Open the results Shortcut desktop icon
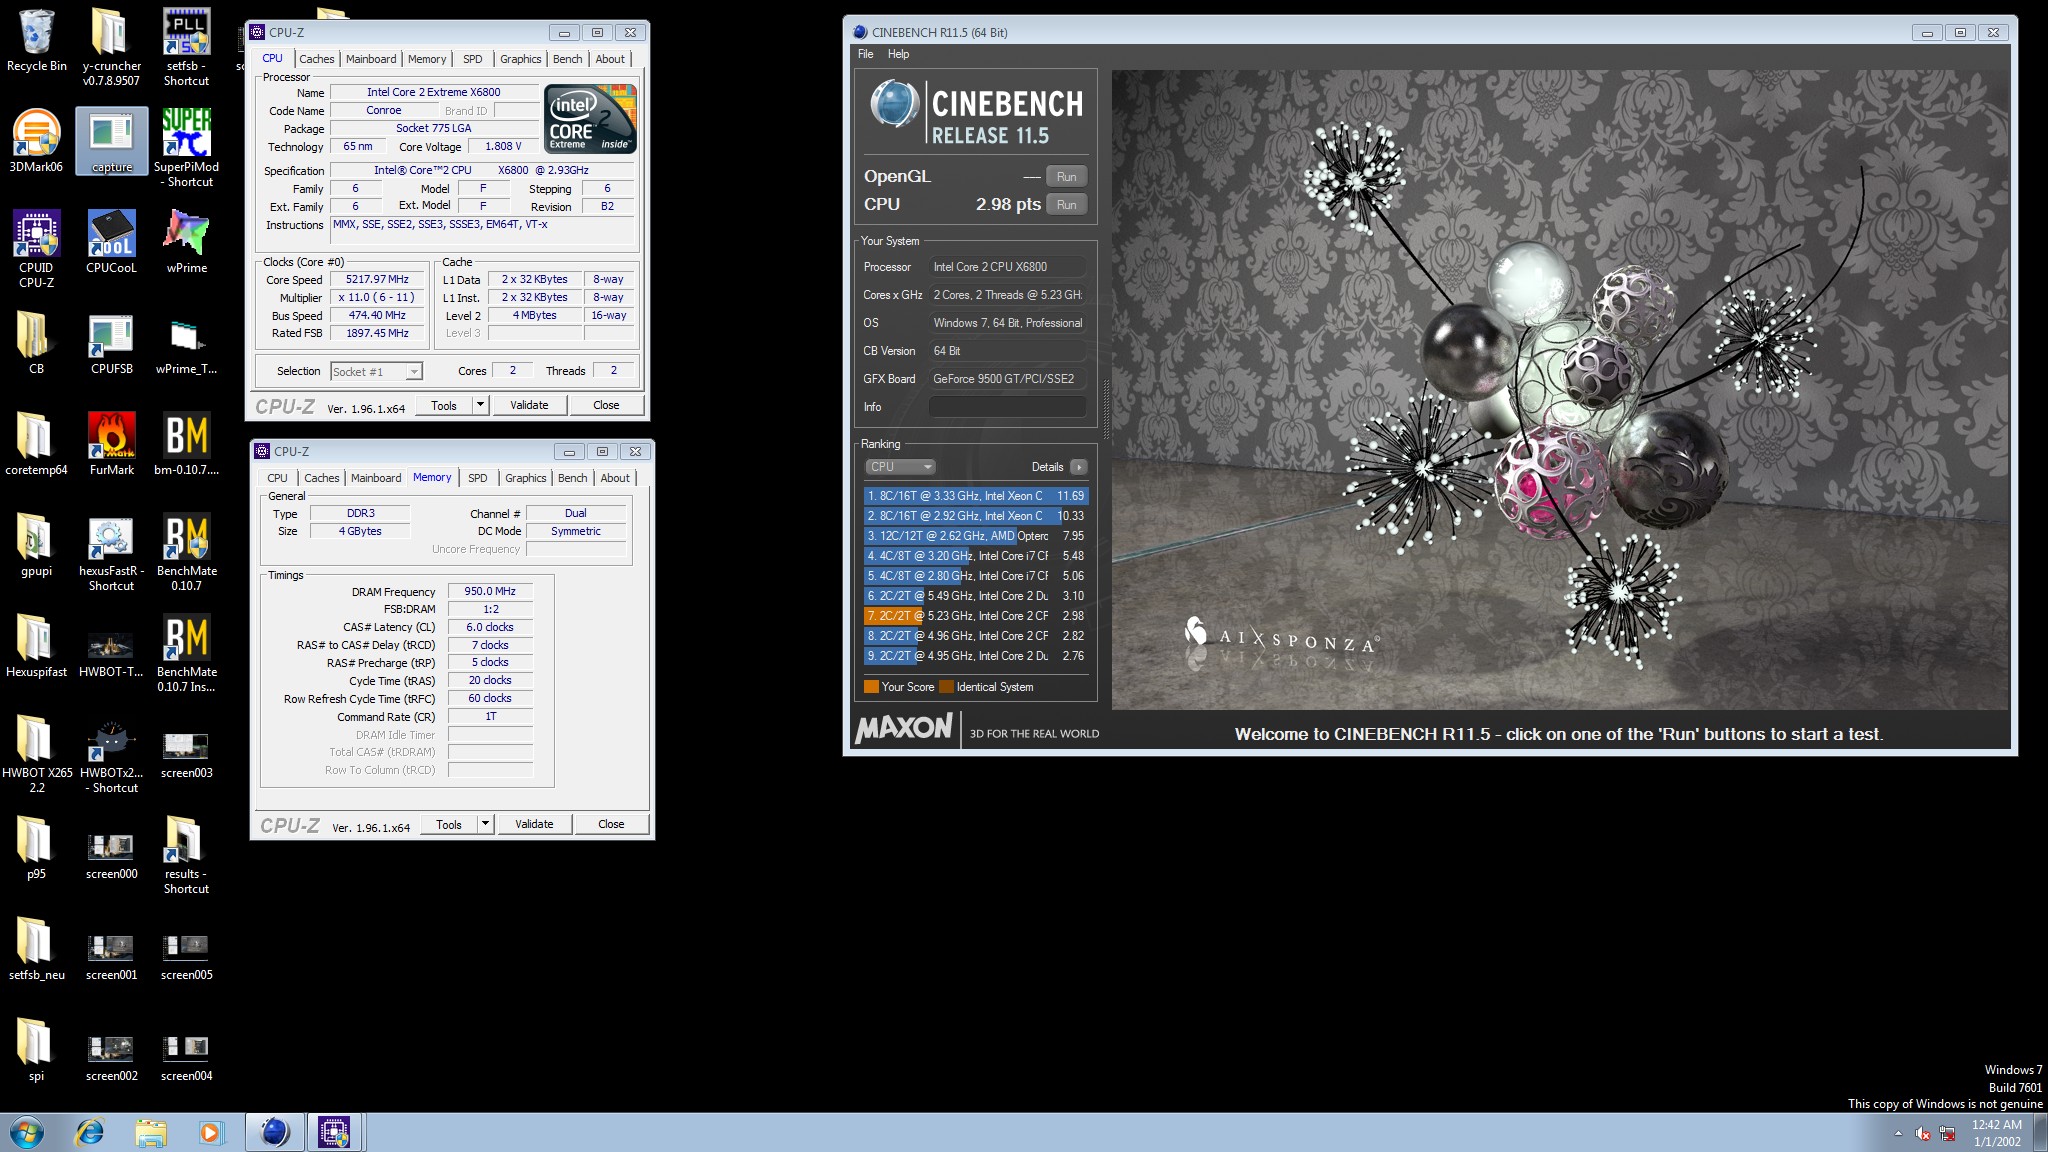Image resolution: width=2048 pixels, height=1152 pixels. click(186, 854)
